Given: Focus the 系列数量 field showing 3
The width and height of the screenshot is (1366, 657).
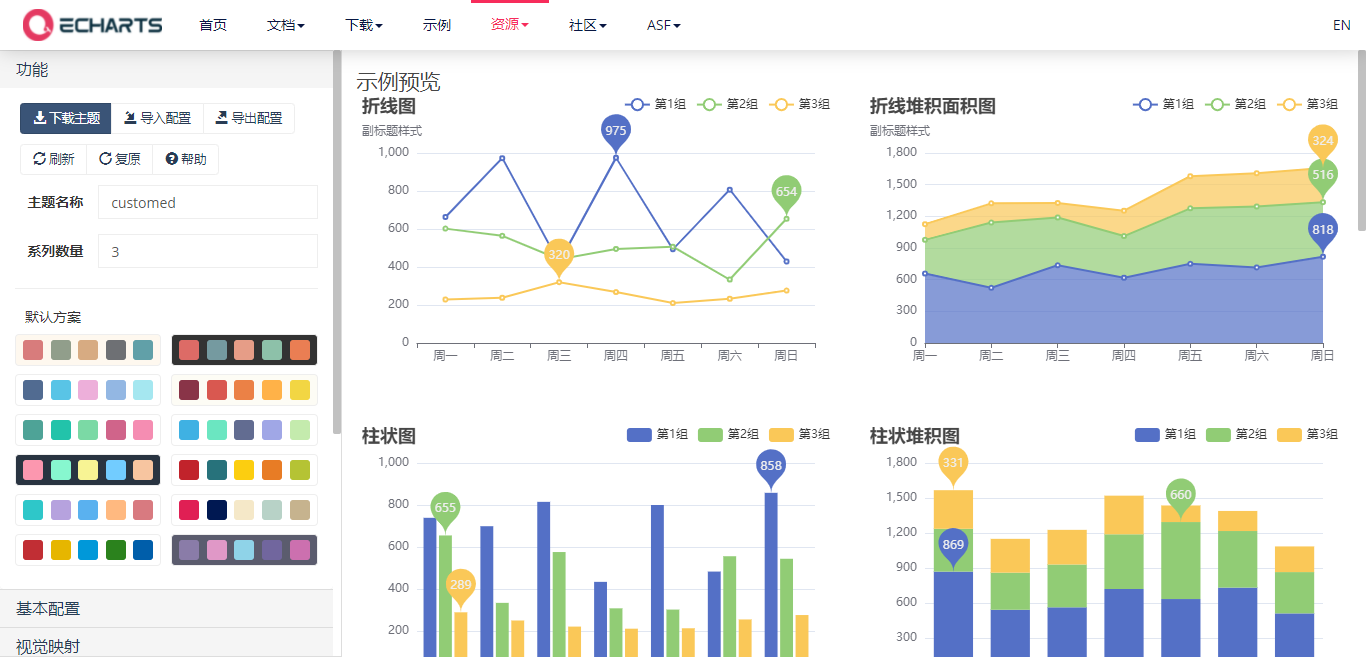Looking at the screenshot, I should click(x=208, y=251).
